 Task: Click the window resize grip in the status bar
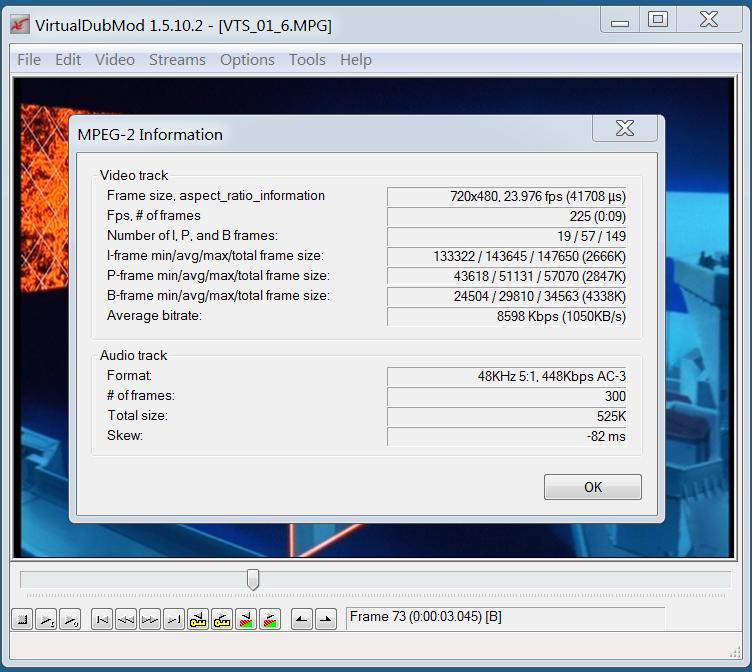point(735,652)
